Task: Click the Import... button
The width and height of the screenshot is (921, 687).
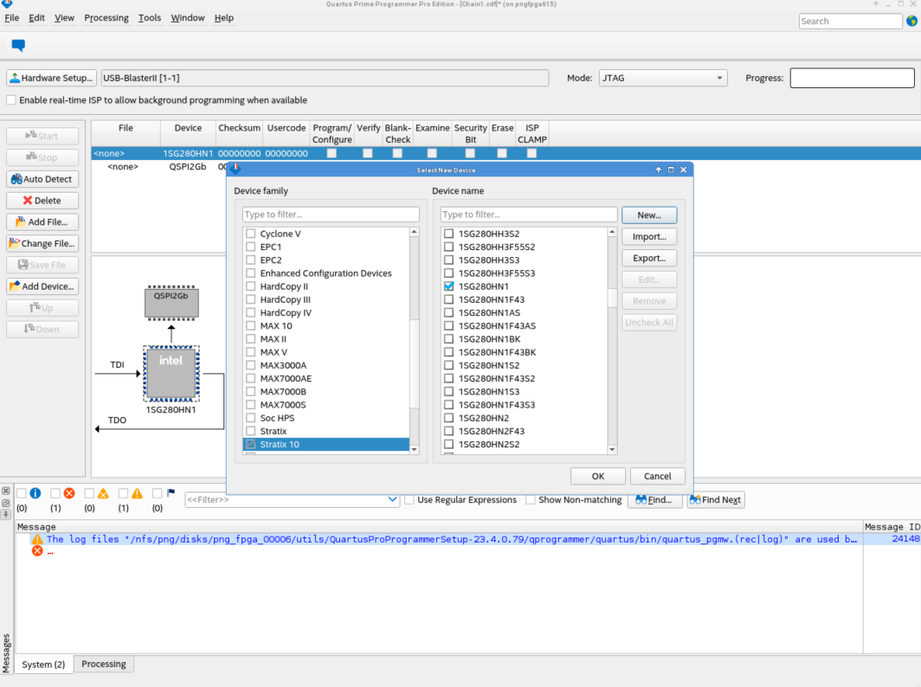Action: click(x=649, y=237)
